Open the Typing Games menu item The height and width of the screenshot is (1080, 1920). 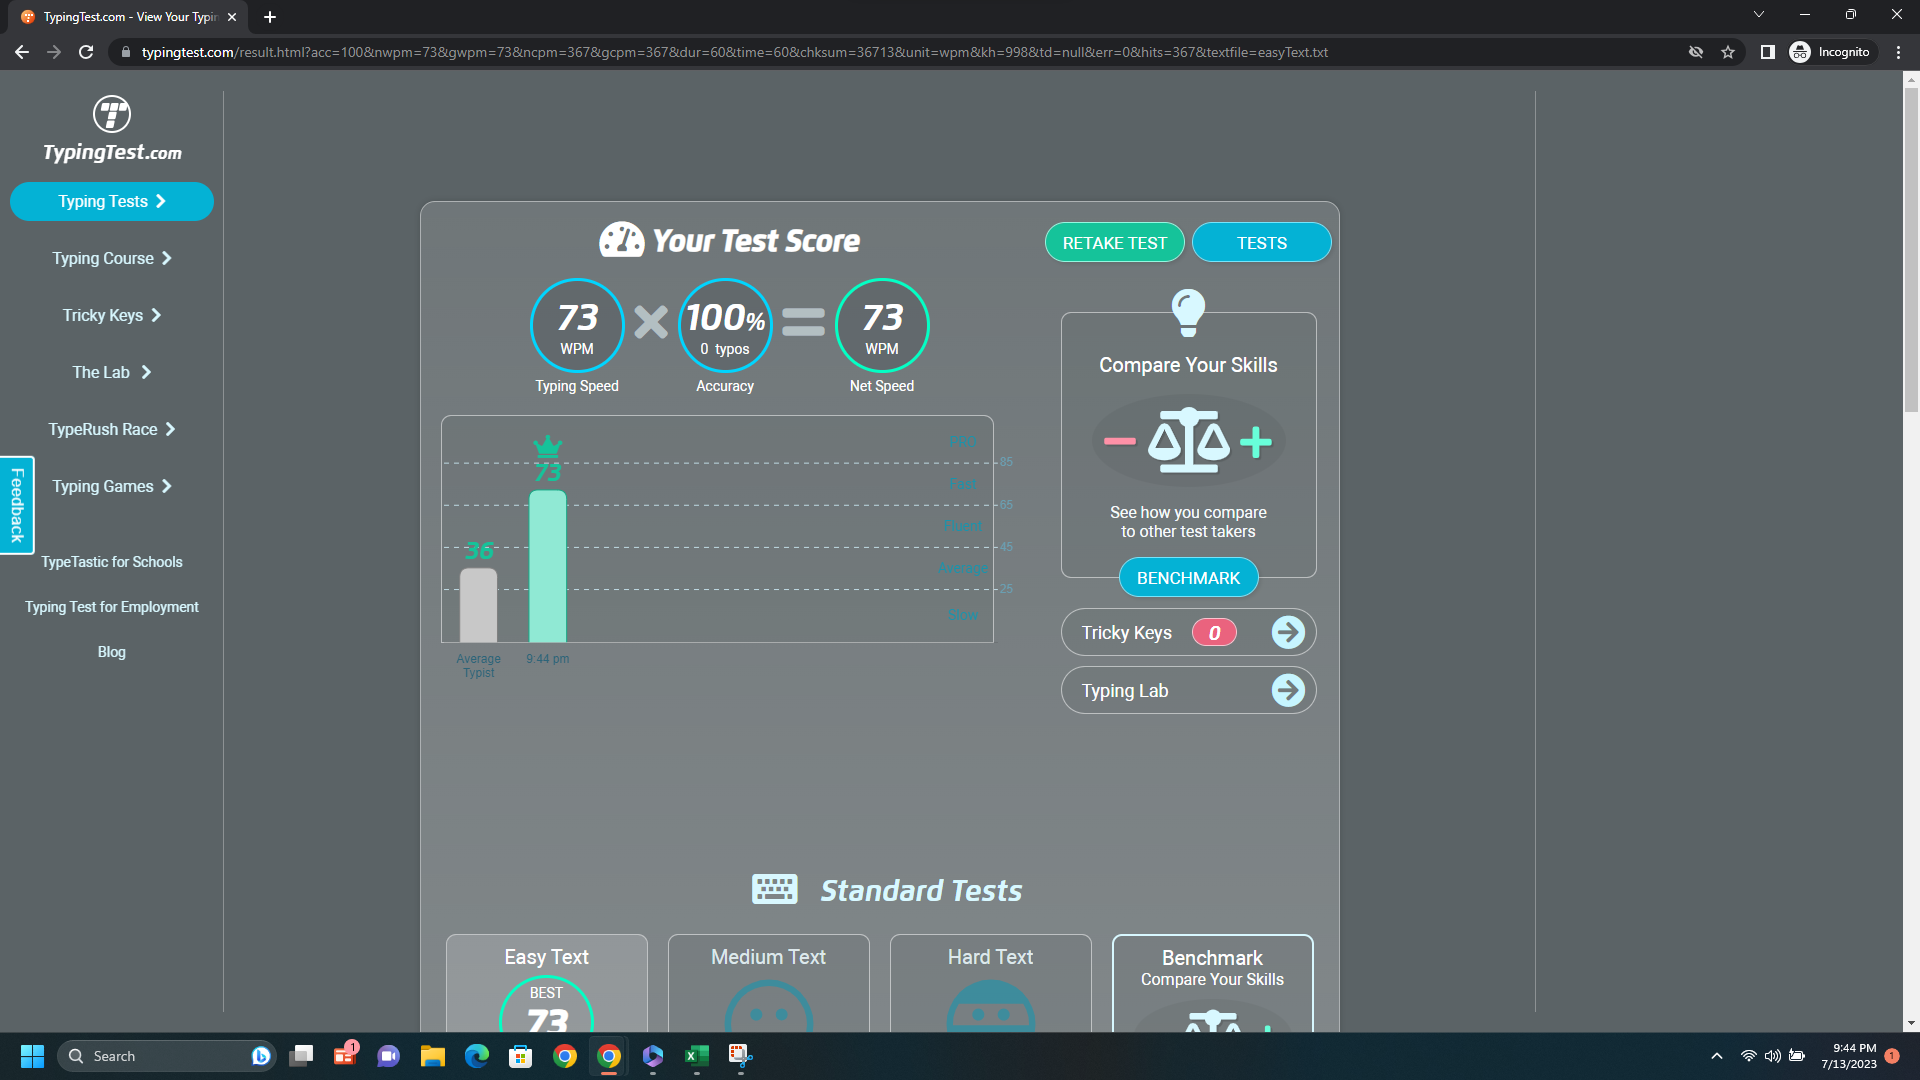click(112, 486)
